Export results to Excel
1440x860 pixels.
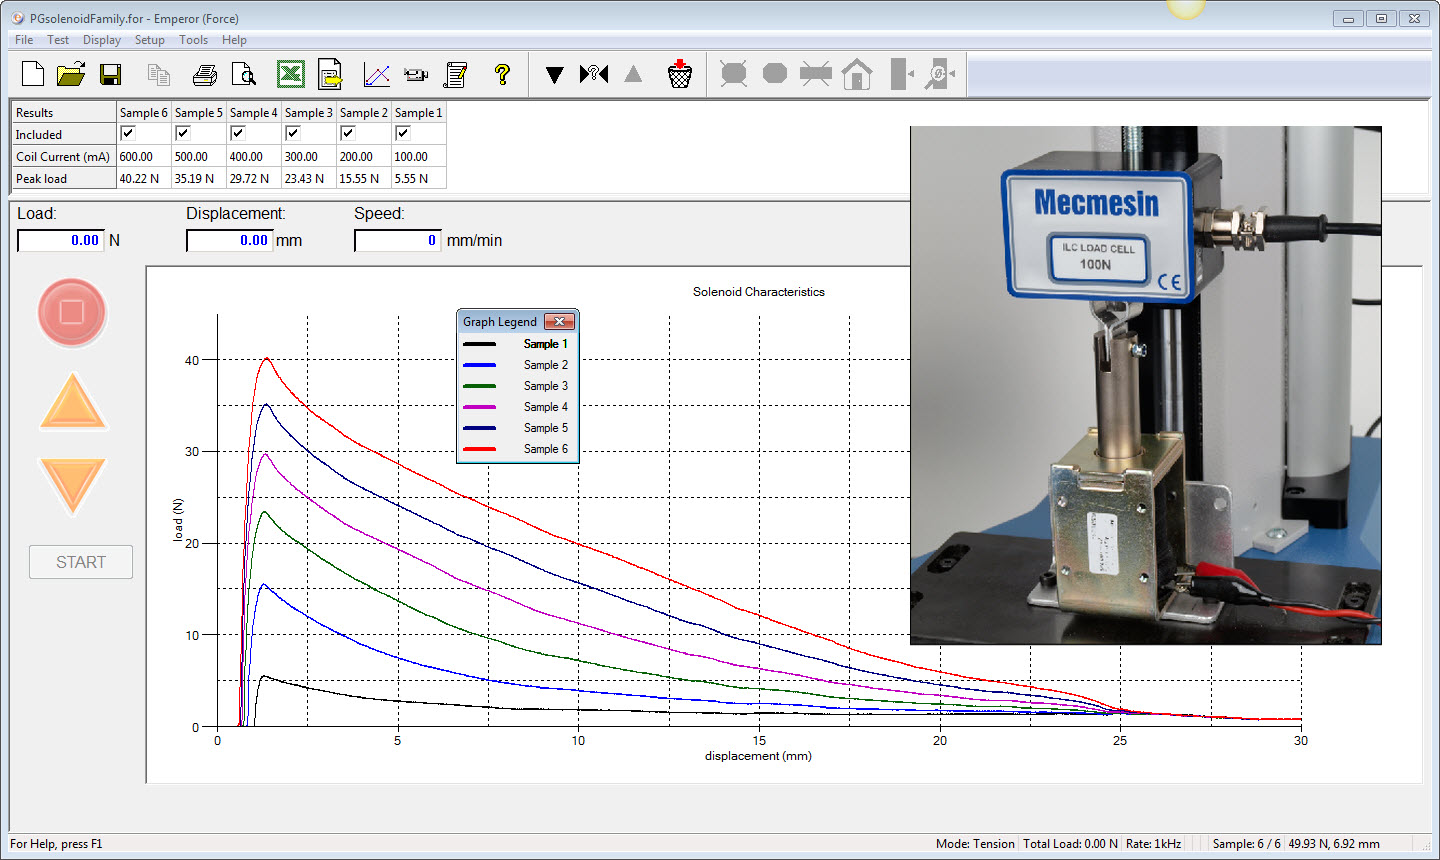(289, 73)
